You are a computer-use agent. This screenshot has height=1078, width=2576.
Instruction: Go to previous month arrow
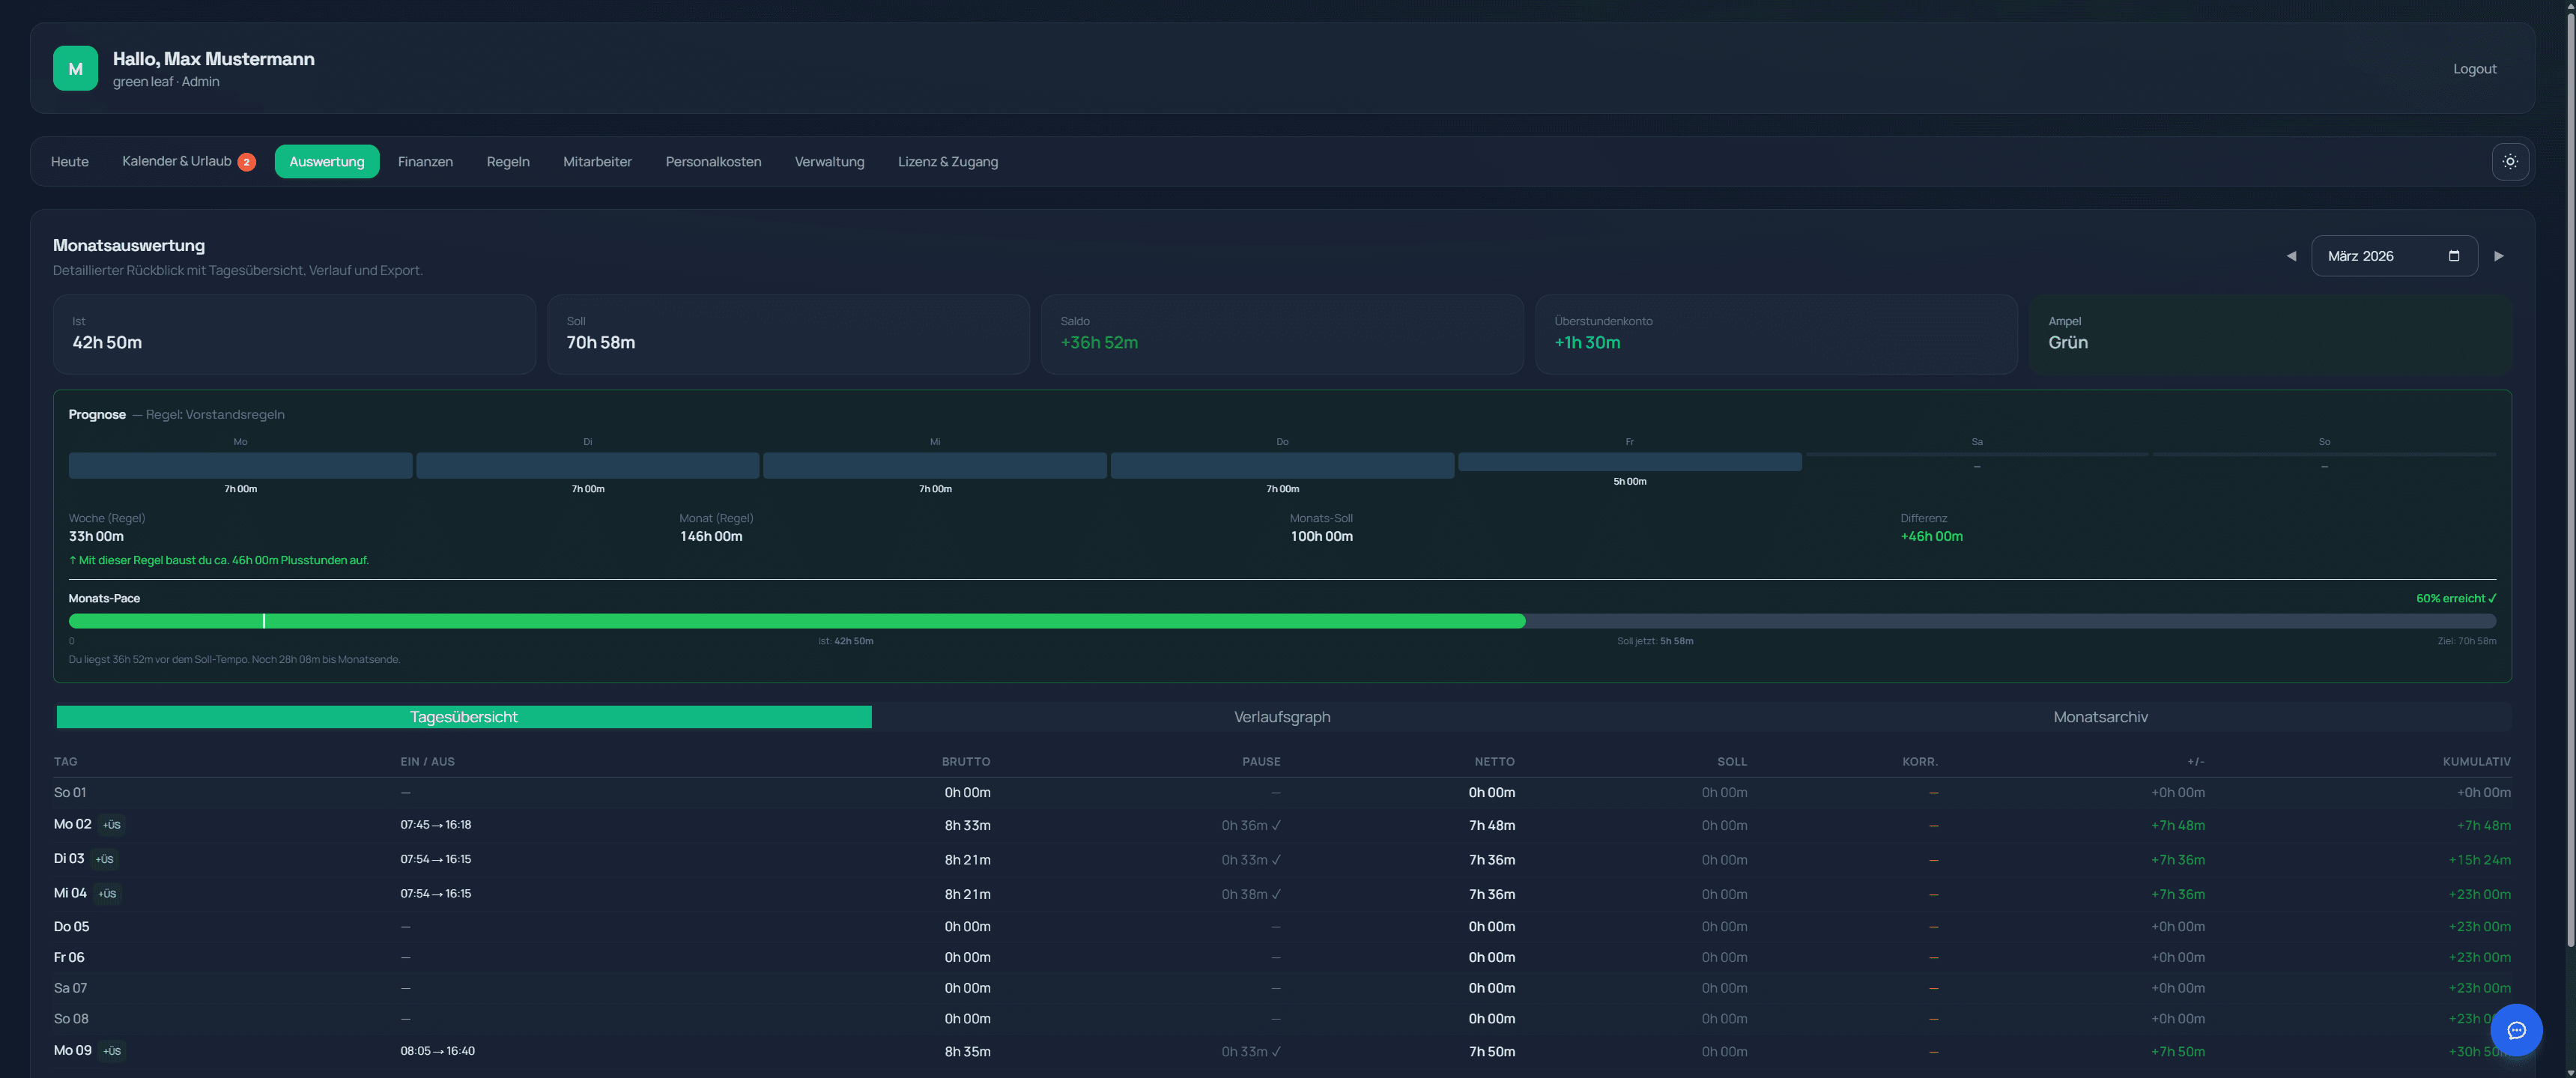[x=2291, y=256]
